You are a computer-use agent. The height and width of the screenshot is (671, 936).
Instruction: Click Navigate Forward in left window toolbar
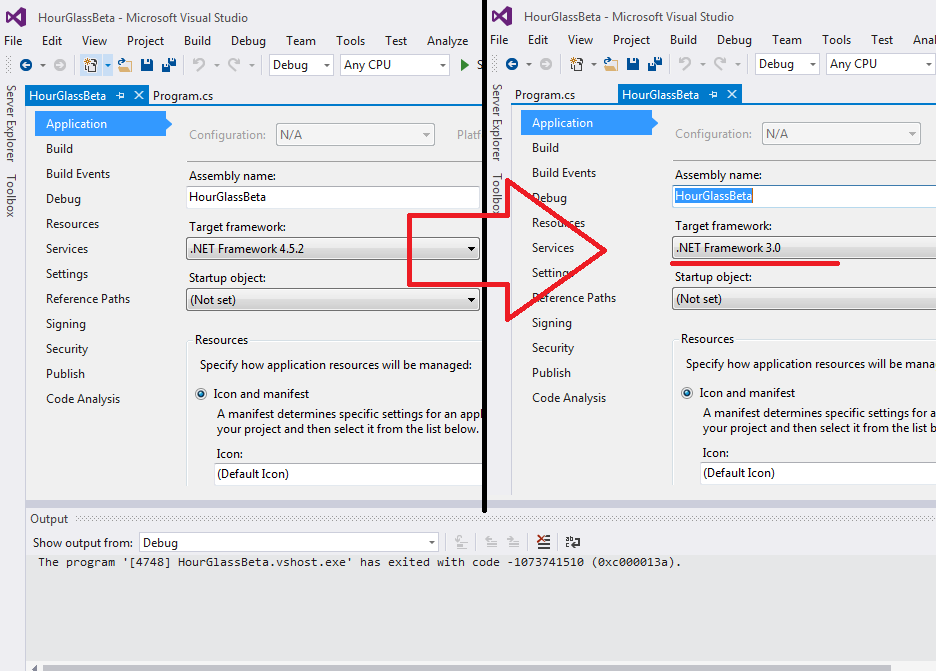pyautogui.click(x=60, y=64)
